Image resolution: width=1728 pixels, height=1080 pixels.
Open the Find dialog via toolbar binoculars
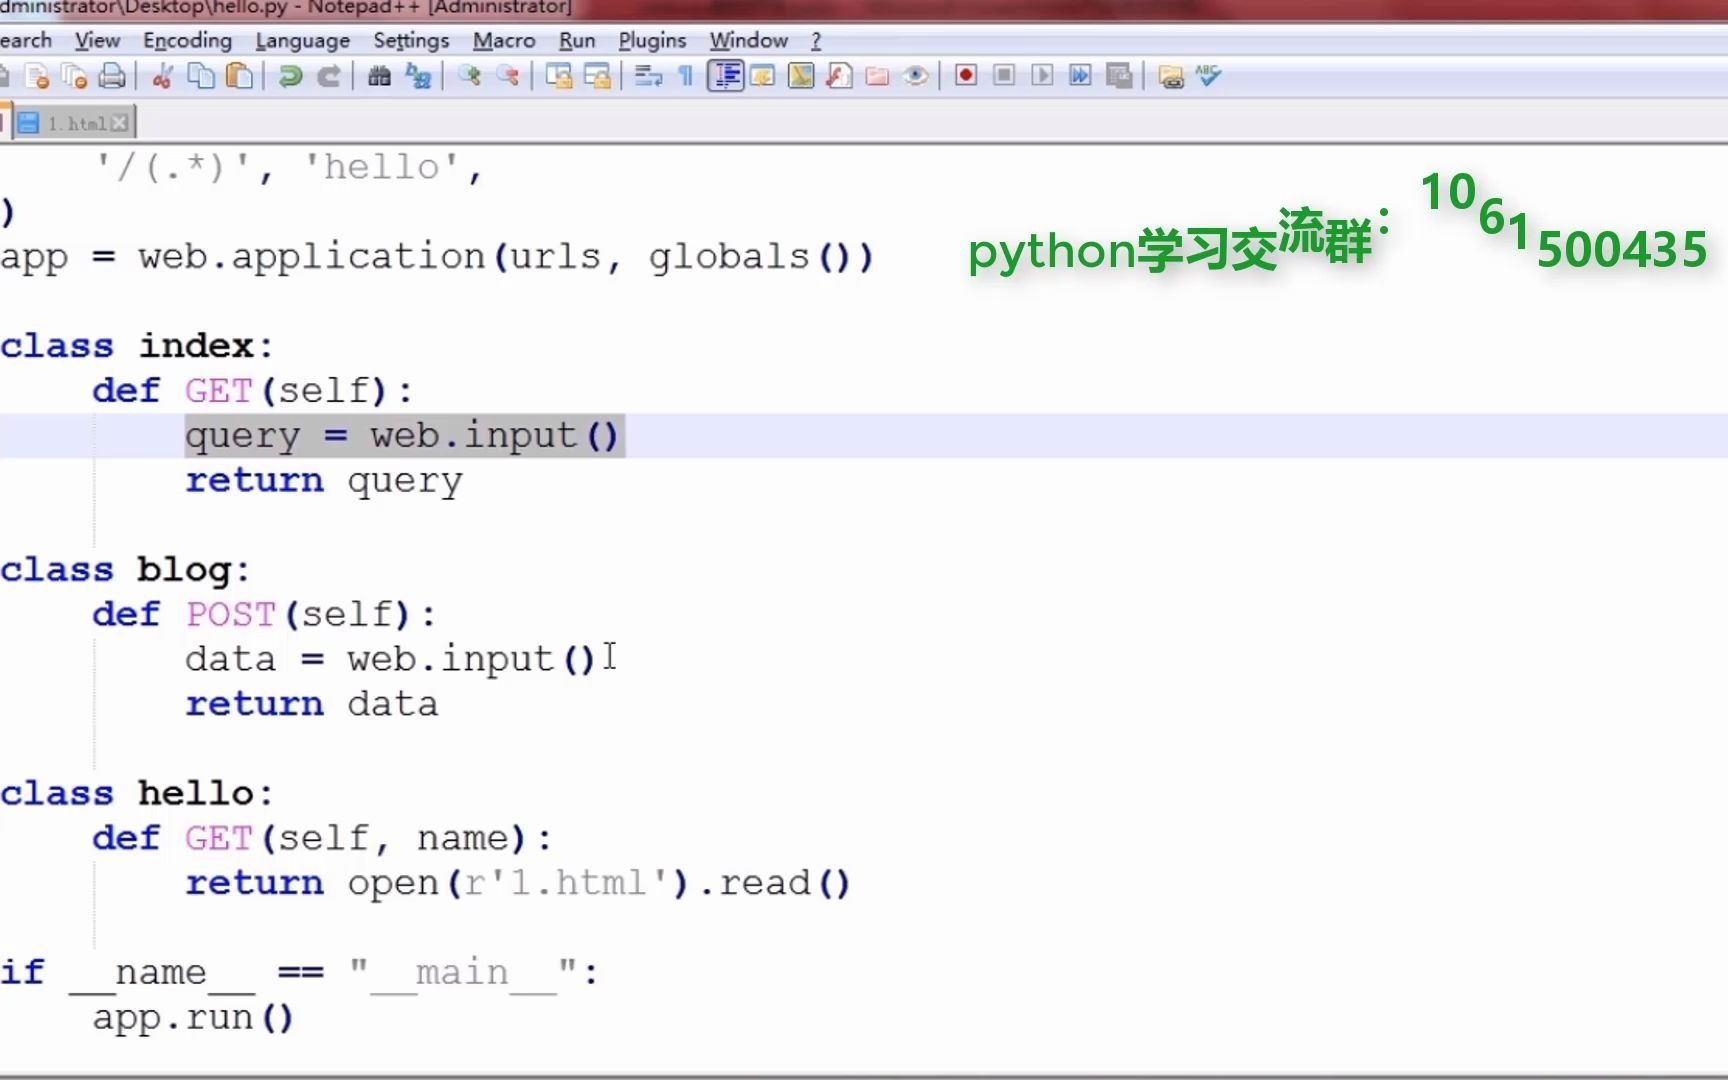click(x=380, y=75)
